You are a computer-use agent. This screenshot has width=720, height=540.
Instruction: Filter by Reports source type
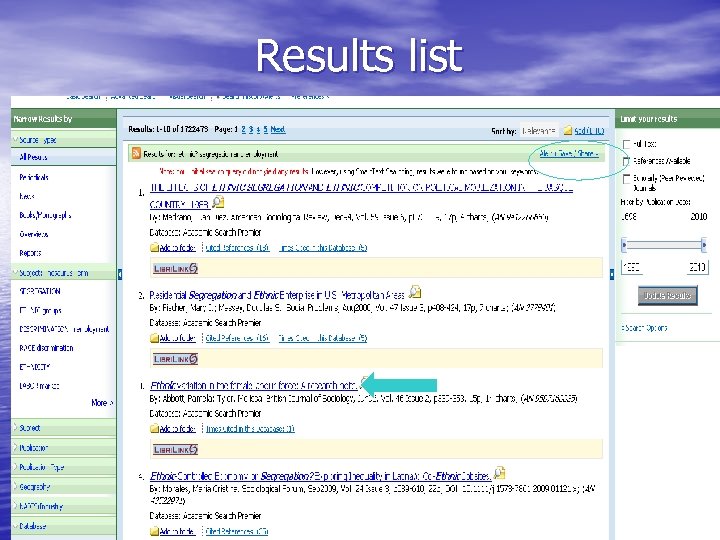(30, 253)
